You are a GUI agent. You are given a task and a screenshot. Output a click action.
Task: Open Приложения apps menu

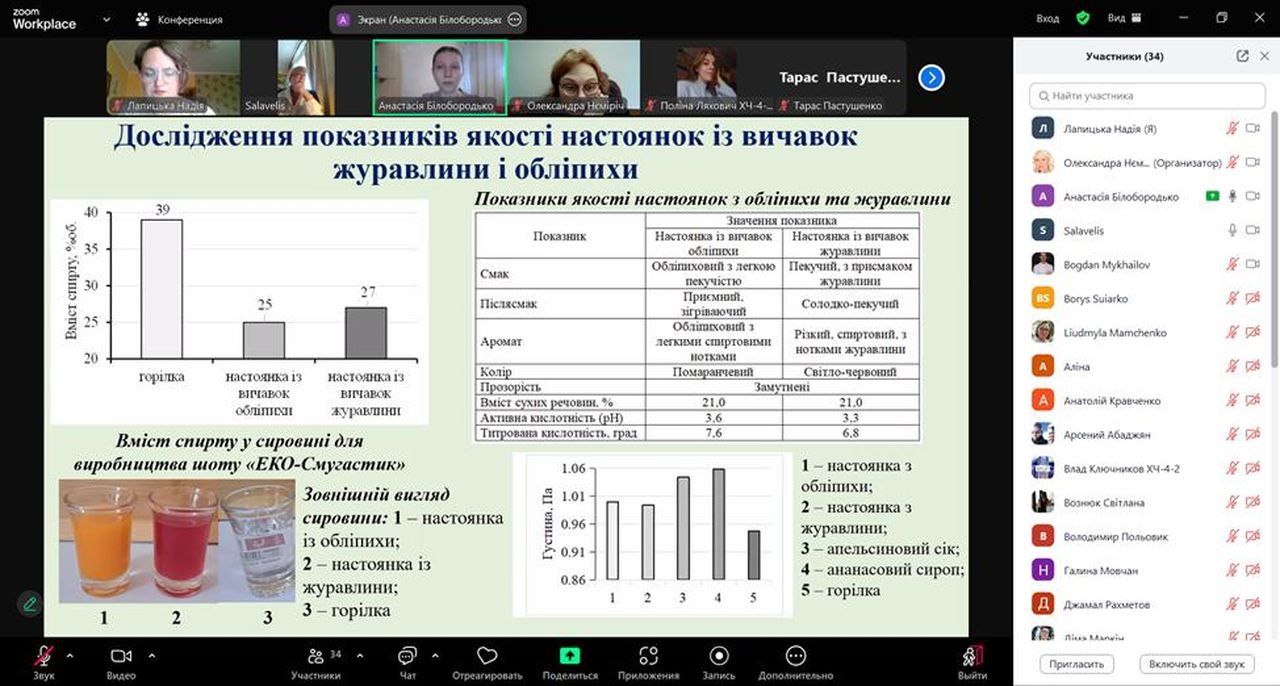(648, 662)
